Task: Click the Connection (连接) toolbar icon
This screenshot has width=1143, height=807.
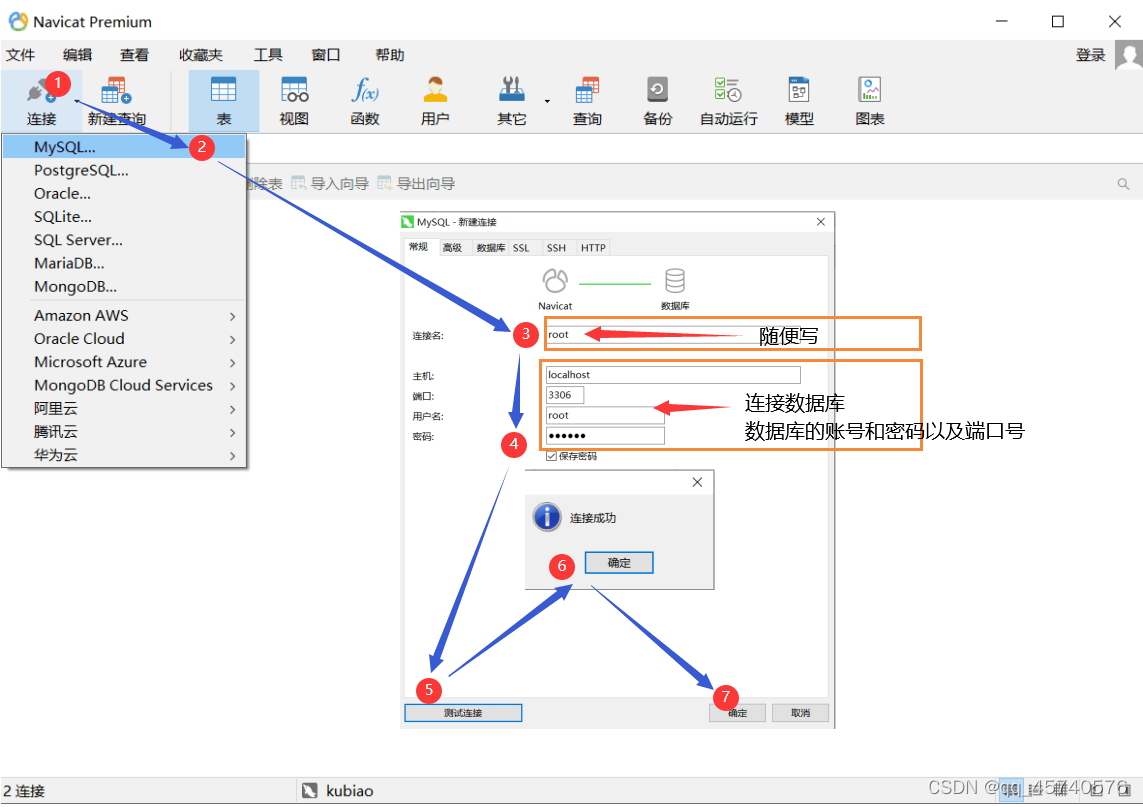Action: (x=41, y=101)
